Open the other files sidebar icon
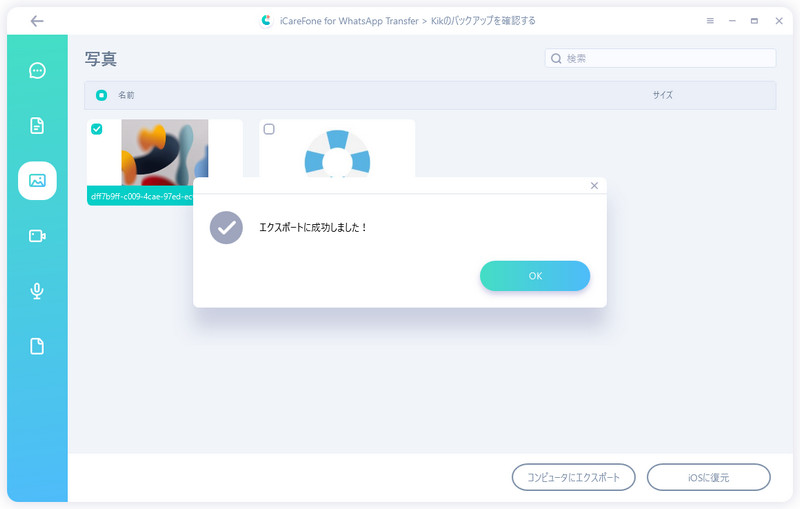800x509 pixels. click(37, 346)
